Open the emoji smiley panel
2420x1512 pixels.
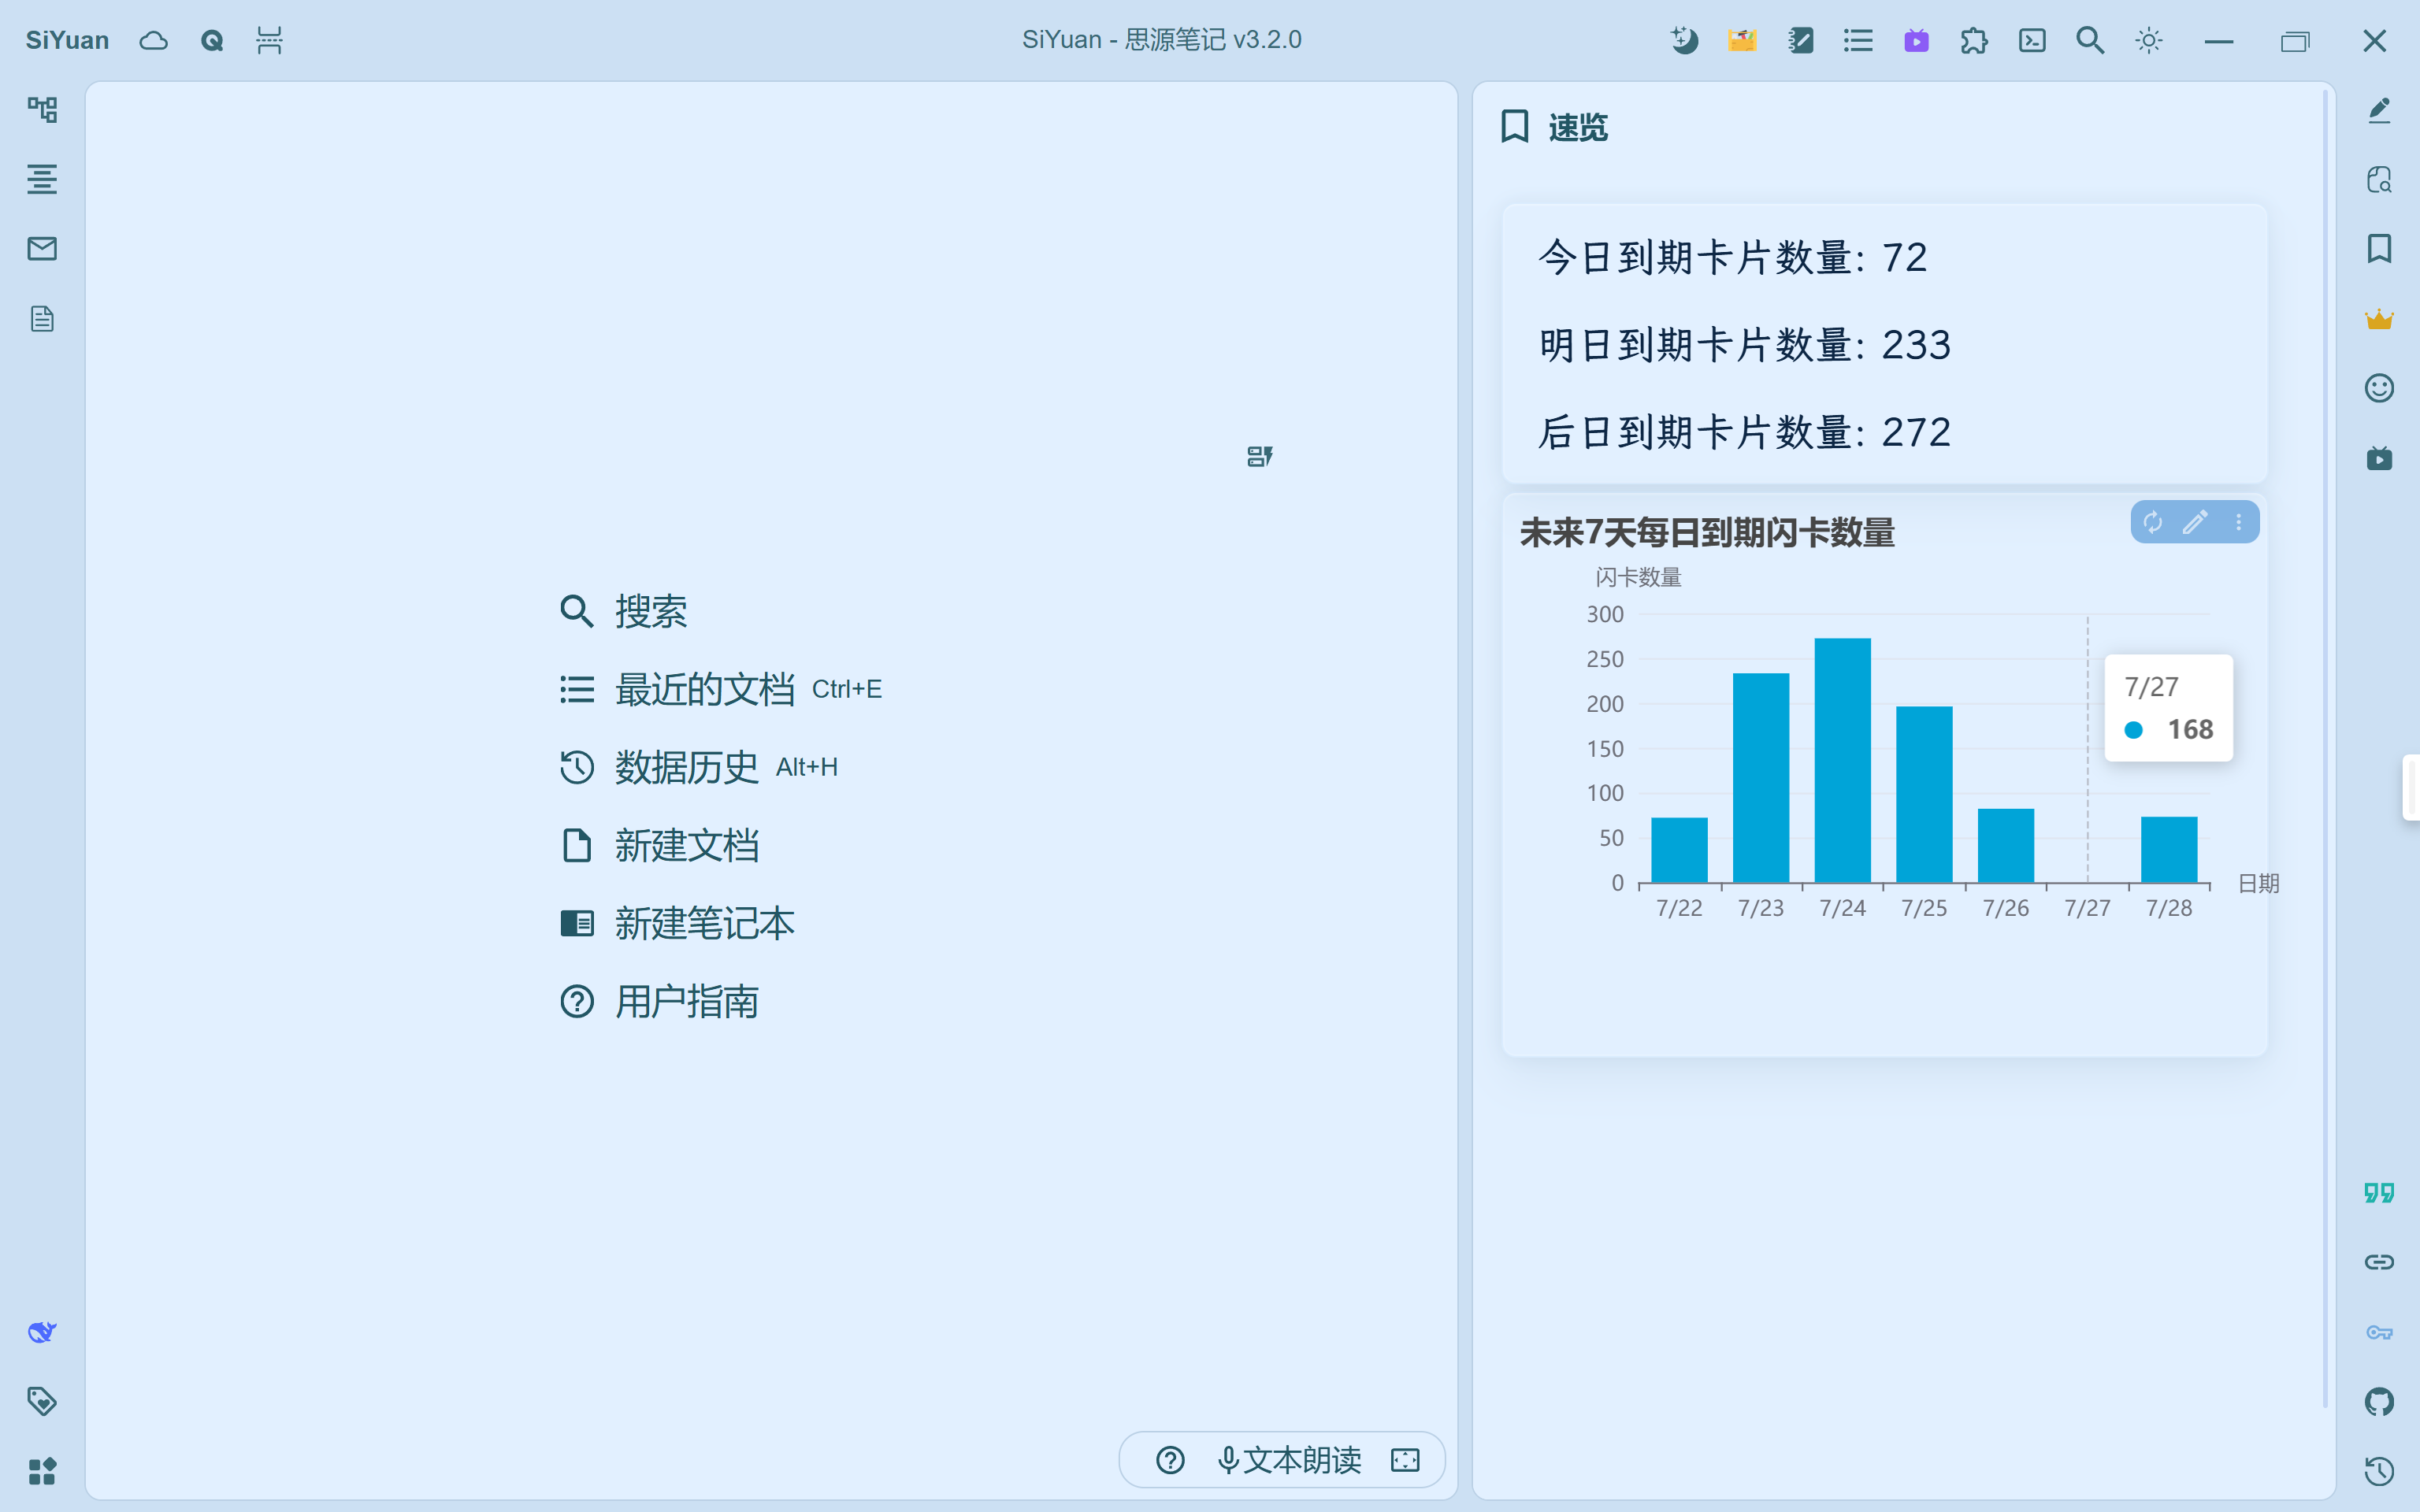tap(2379, 388)
